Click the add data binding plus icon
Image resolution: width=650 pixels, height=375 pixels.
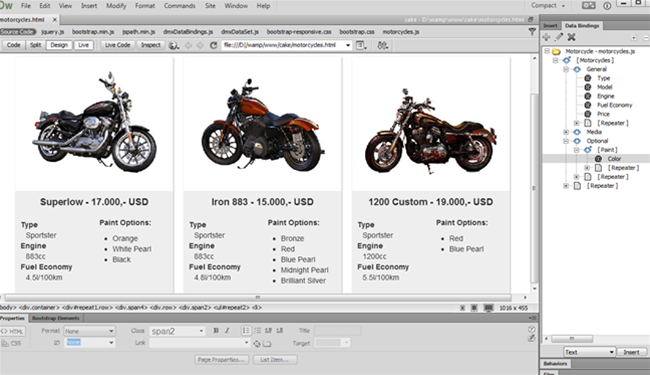coord(546,37)
